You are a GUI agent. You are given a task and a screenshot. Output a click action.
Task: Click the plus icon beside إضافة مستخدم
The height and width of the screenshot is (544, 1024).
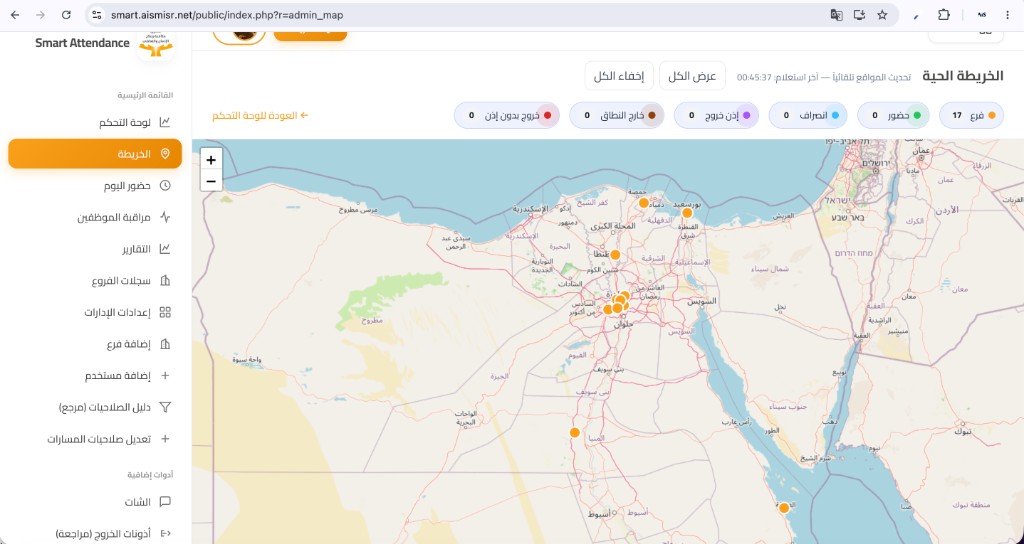click(x=165, y=376)
